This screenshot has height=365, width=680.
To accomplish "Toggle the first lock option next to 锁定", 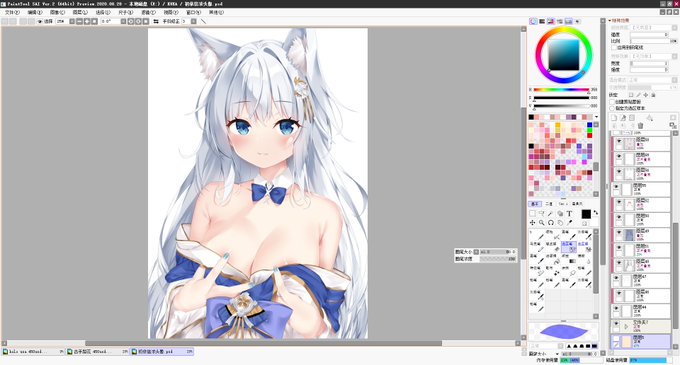I will [x=631, y=95].
